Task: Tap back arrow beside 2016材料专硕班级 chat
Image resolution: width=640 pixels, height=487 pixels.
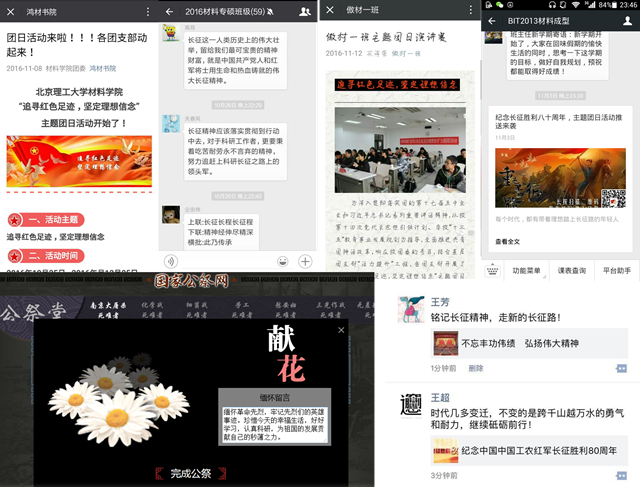Action: click(x=170, y=11)
